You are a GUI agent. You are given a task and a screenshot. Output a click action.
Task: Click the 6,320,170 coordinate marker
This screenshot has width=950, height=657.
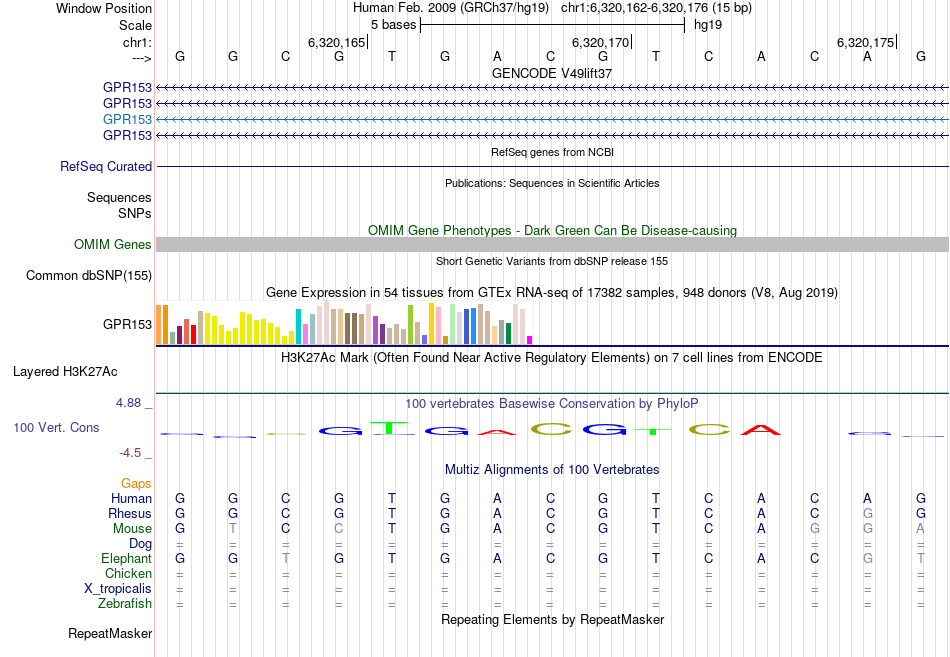[x=601, y=42]
